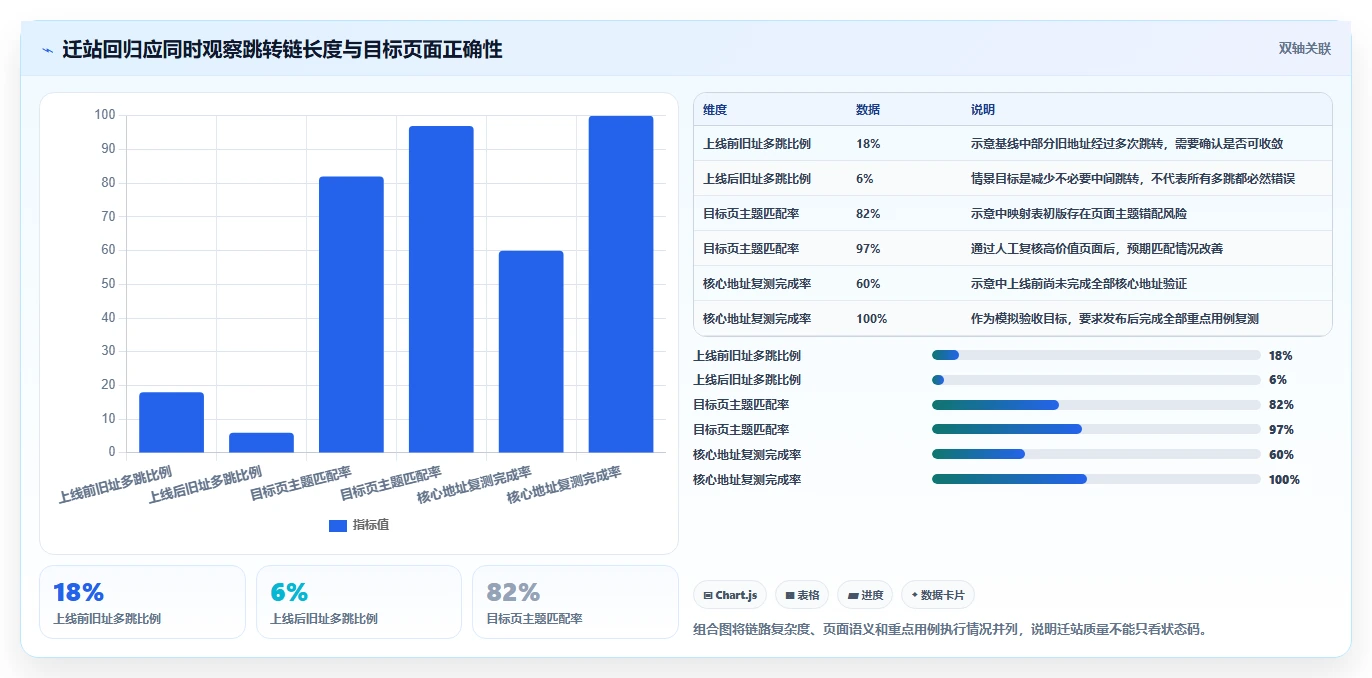The height and width of the screenshot is (678, 1372).
Task: Click the 100% value beside the progress bars
Action: pos(1284,479)
